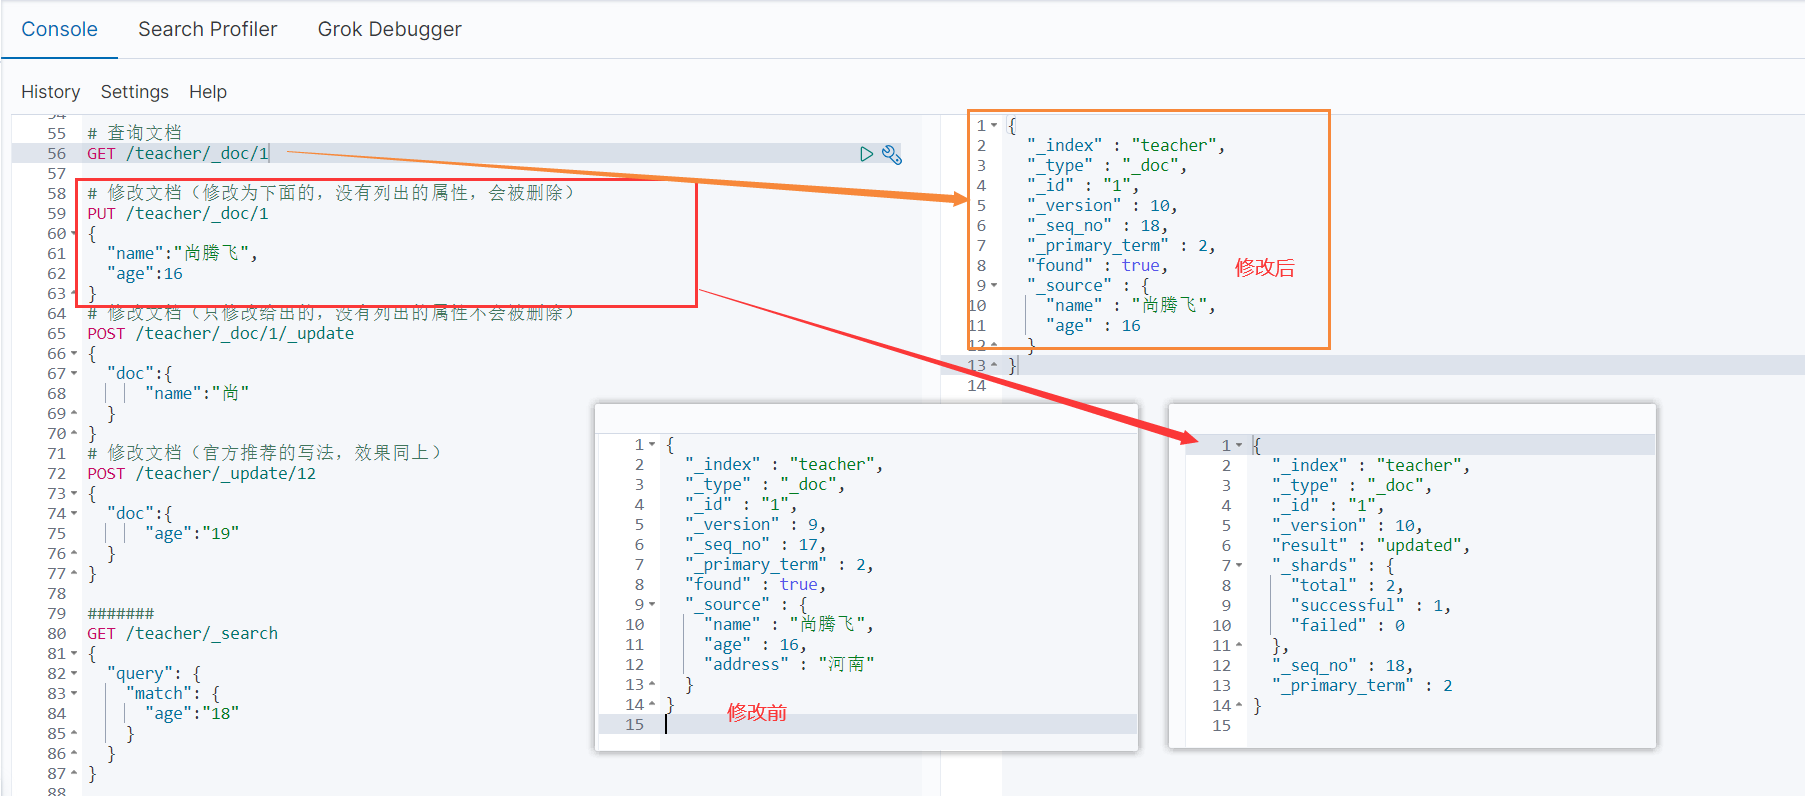Viewport: 1805px width, 796px height.
Task: Toggle fold arrow at editor line 87
Action: tap(74, 774)
